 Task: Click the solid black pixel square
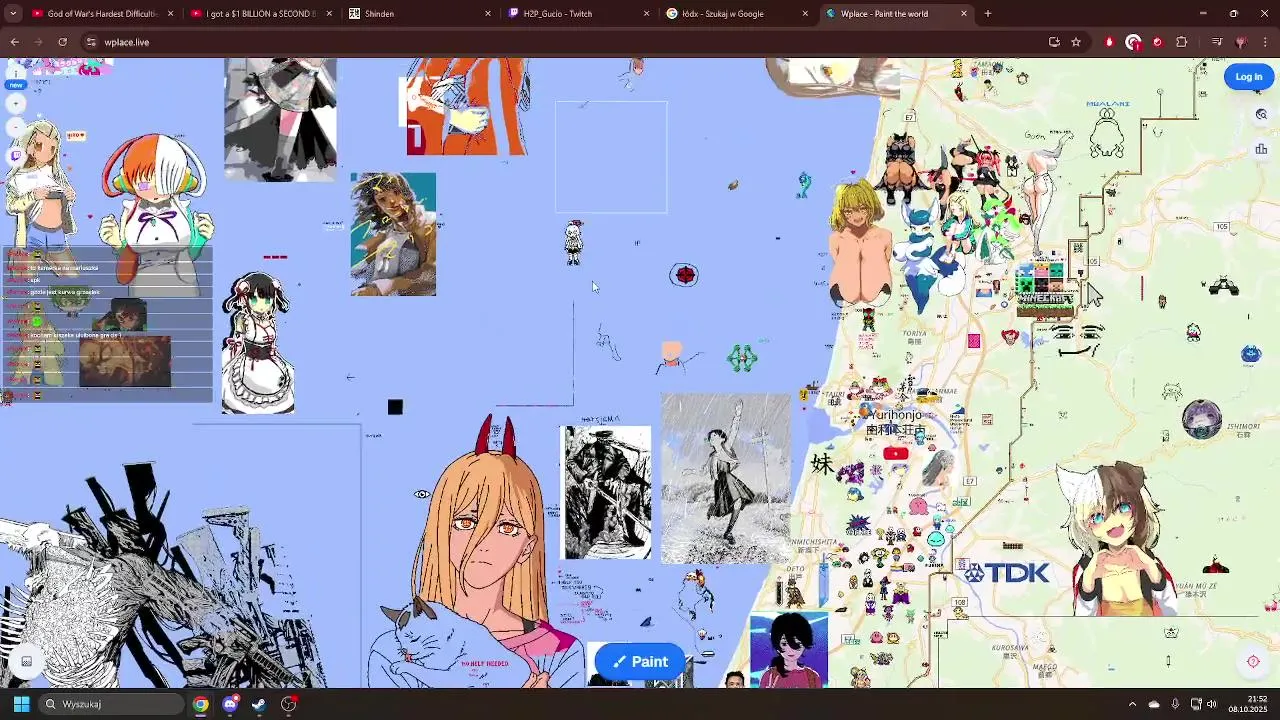(x=395, y=407)
